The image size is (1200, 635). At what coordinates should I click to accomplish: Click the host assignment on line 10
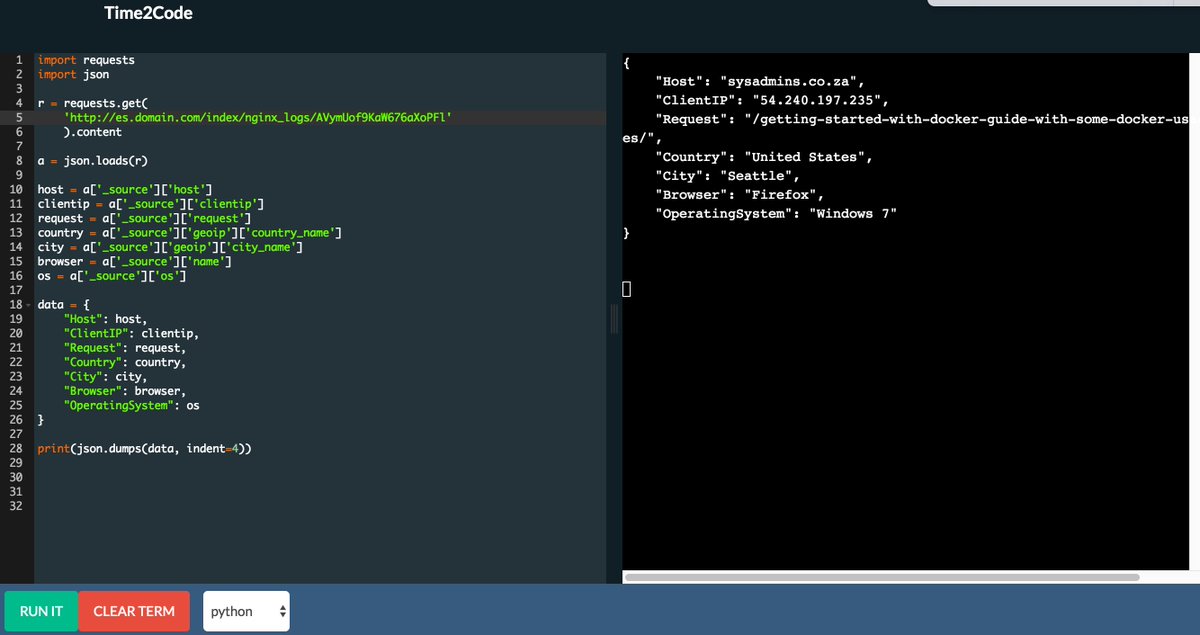click(126, 189)
